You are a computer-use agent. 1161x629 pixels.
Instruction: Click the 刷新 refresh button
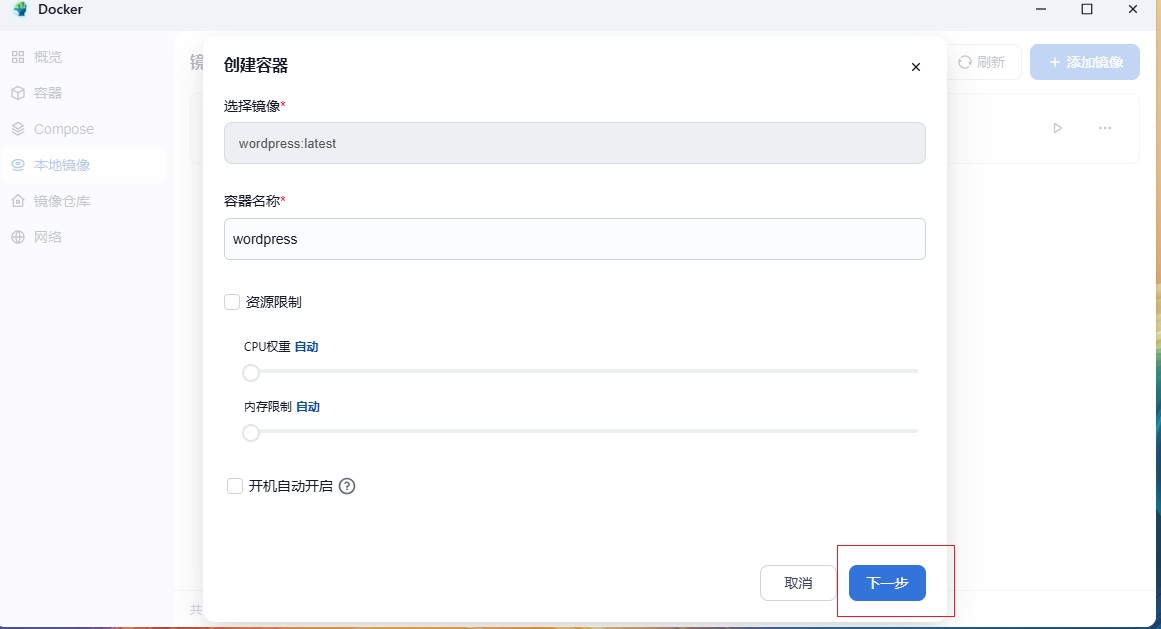[x=981, y=62]
